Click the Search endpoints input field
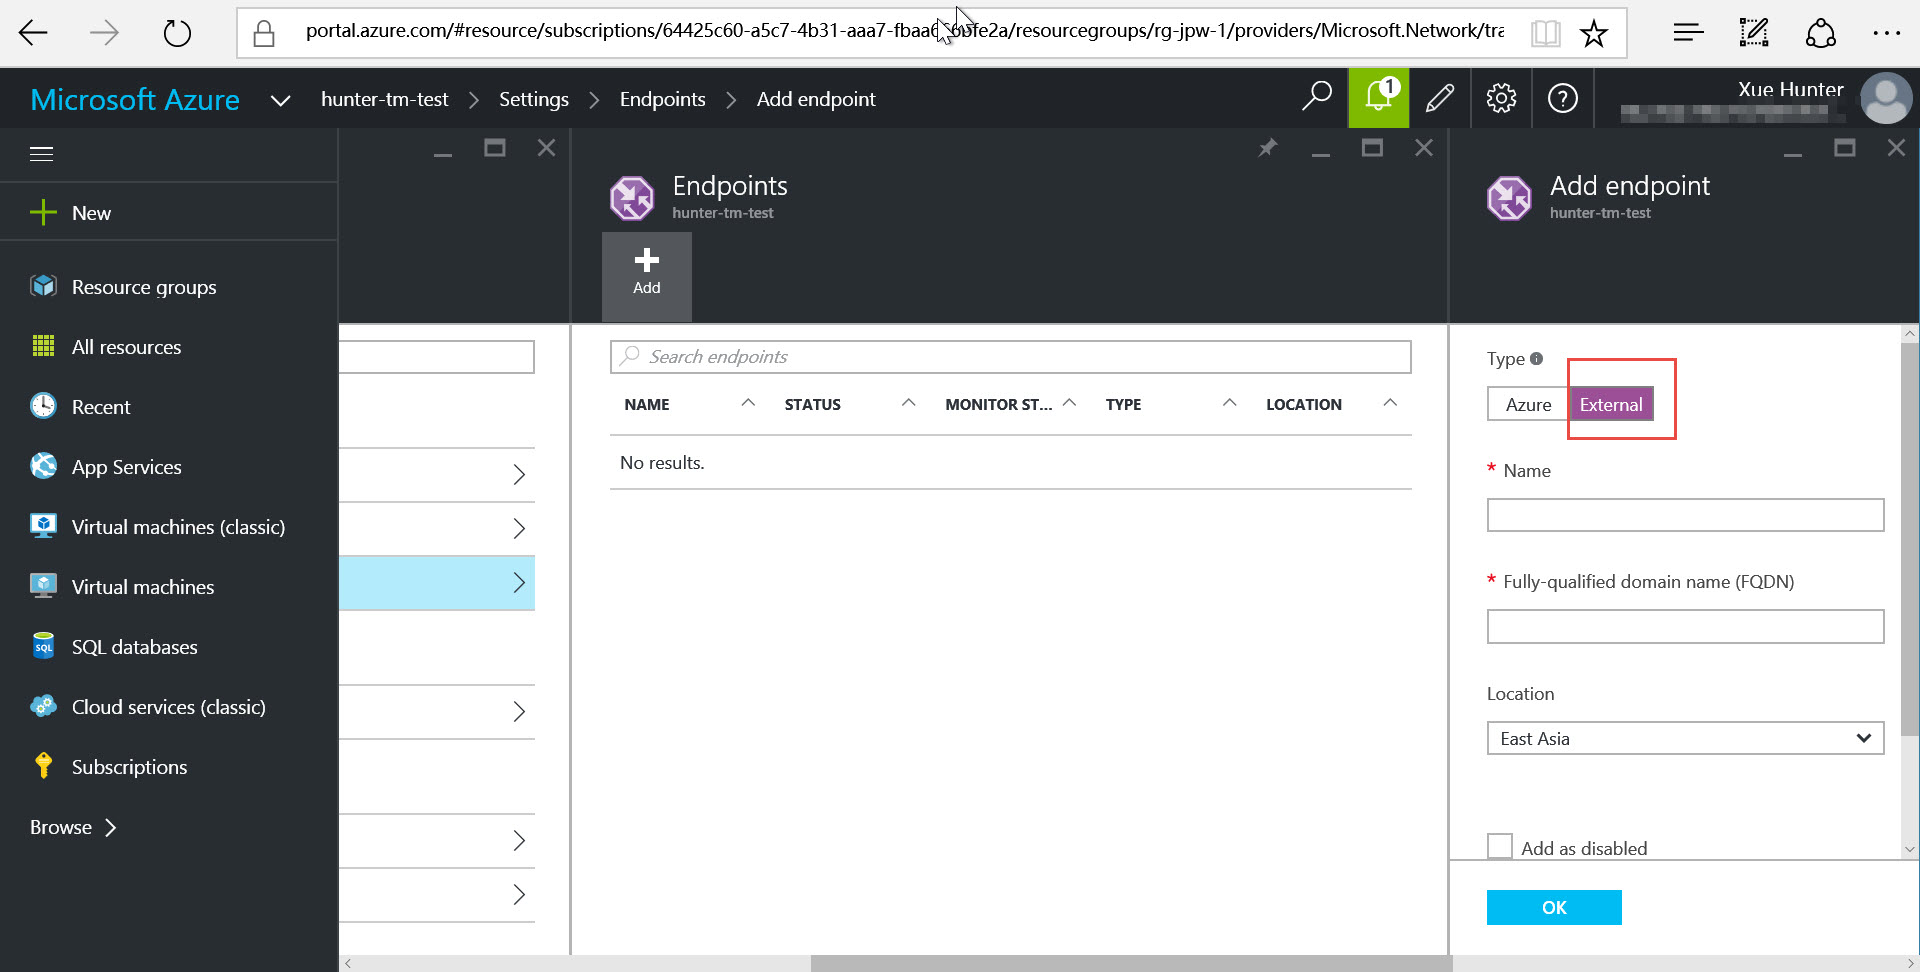This screenshot has width=1920, height=972. [1010, 357]
